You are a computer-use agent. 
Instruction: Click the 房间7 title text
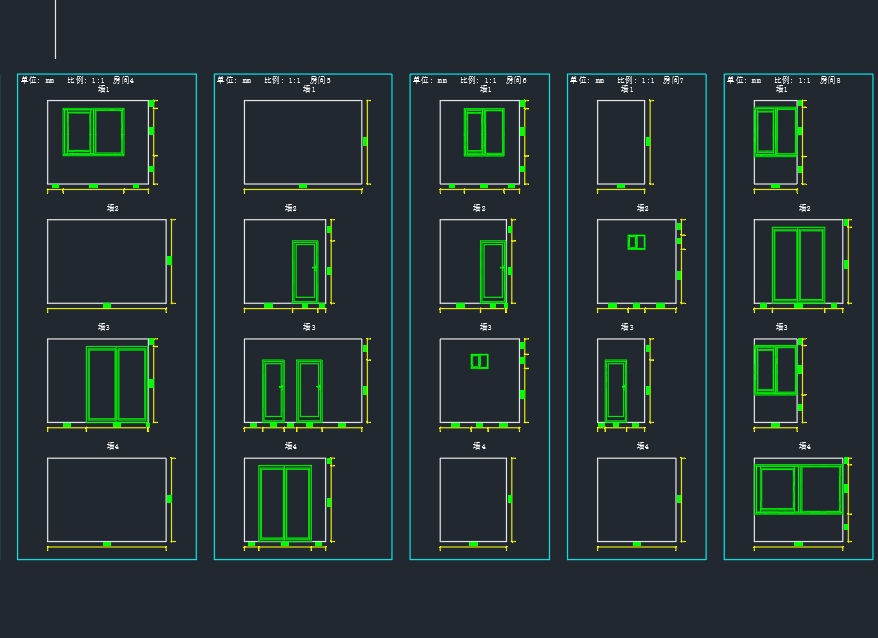[x=673, y=80]
